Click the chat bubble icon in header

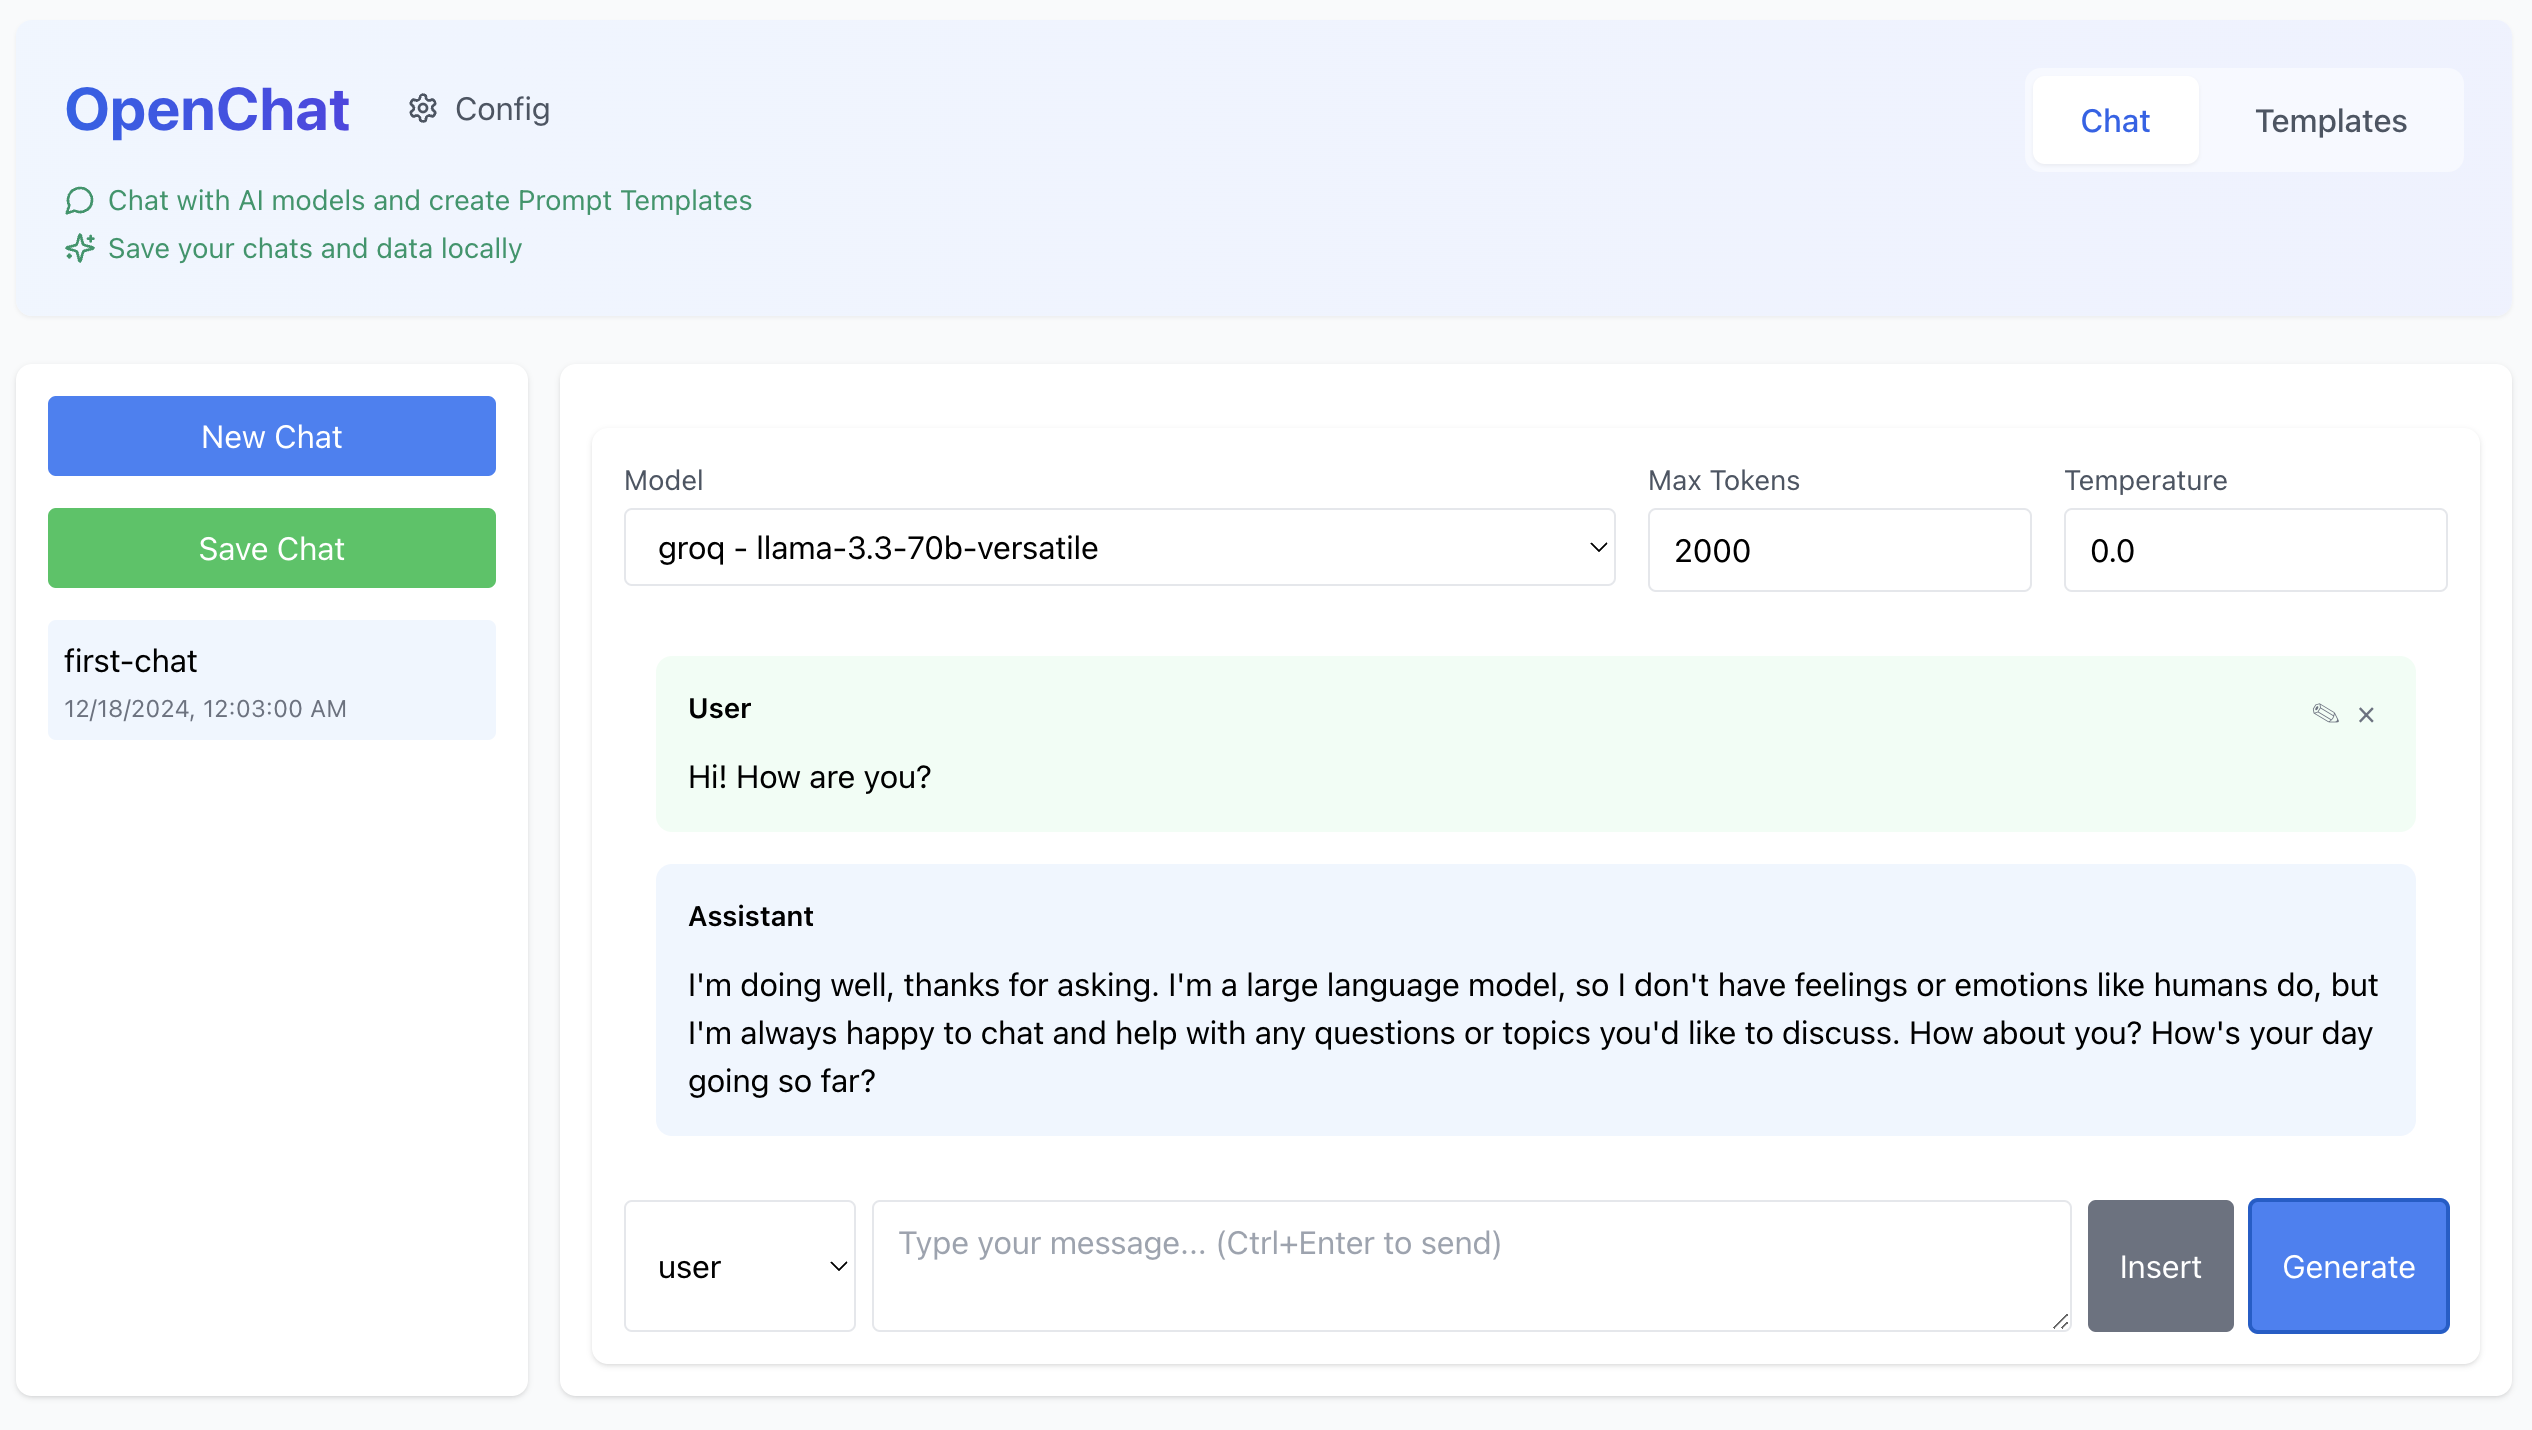tap(80, 201)
